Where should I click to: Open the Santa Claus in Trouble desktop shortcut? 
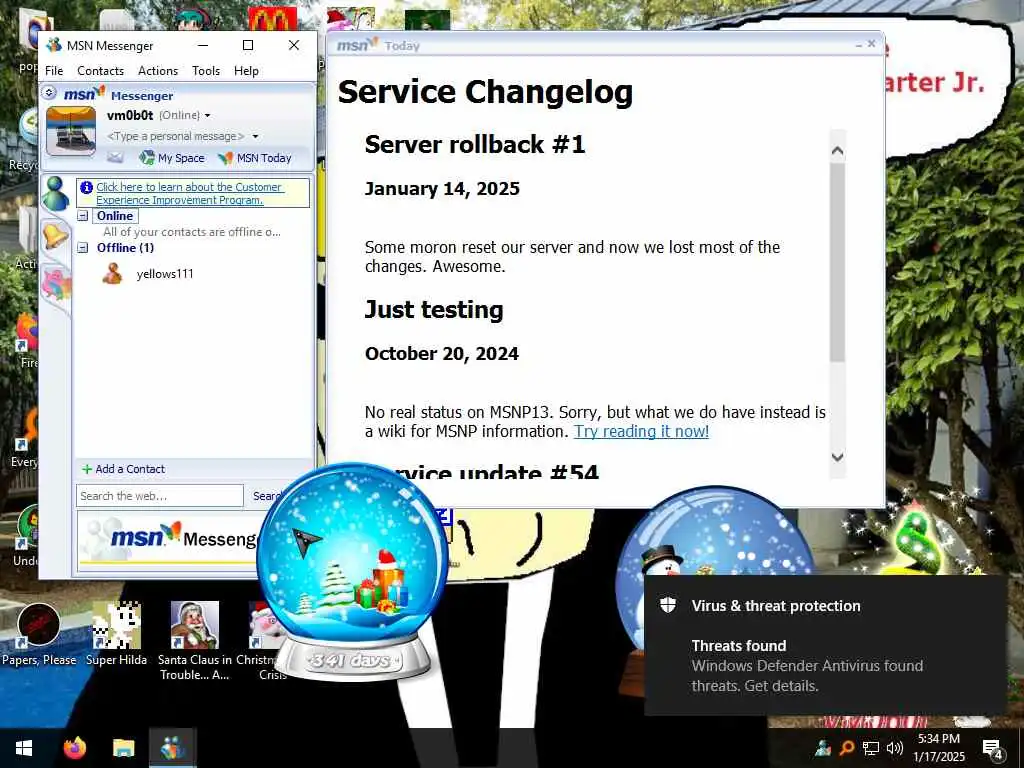coord(195,641)
